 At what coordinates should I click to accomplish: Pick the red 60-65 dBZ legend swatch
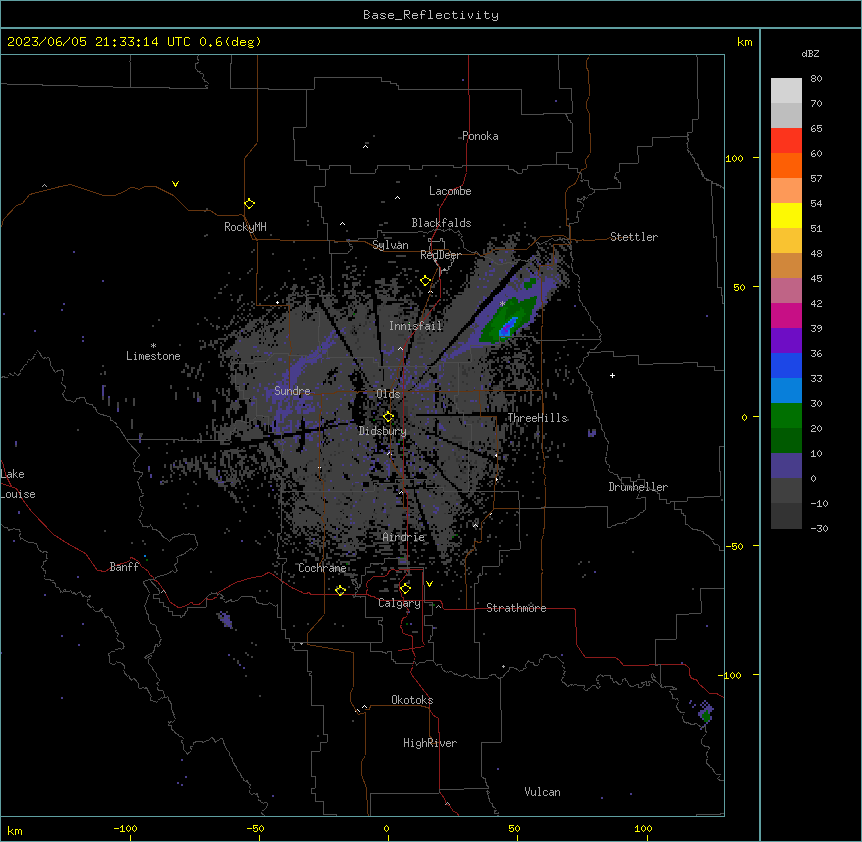coord(786,140)
